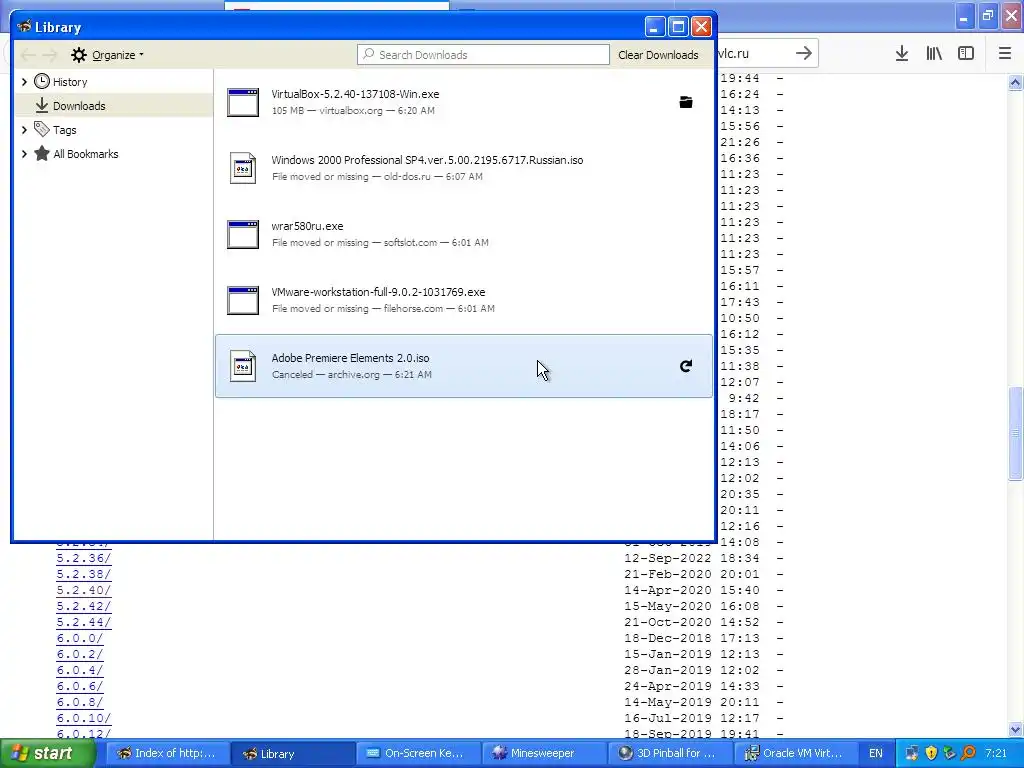
Task: Expand the History tree node
Action: [24, 82]
